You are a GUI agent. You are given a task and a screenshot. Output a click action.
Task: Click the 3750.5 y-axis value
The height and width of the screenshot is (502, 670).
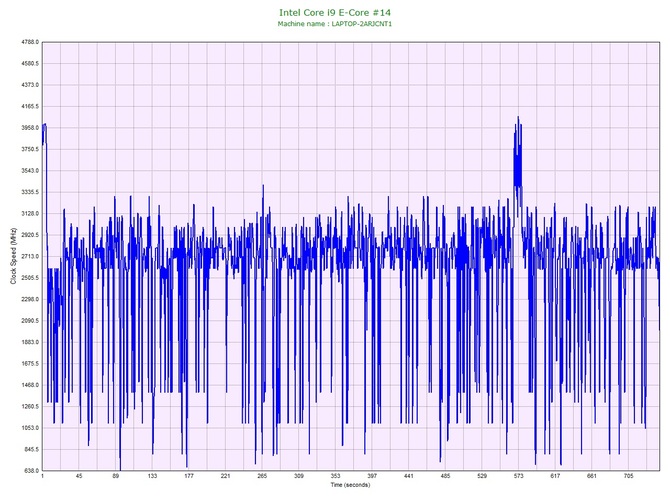(x=30, y=149)
